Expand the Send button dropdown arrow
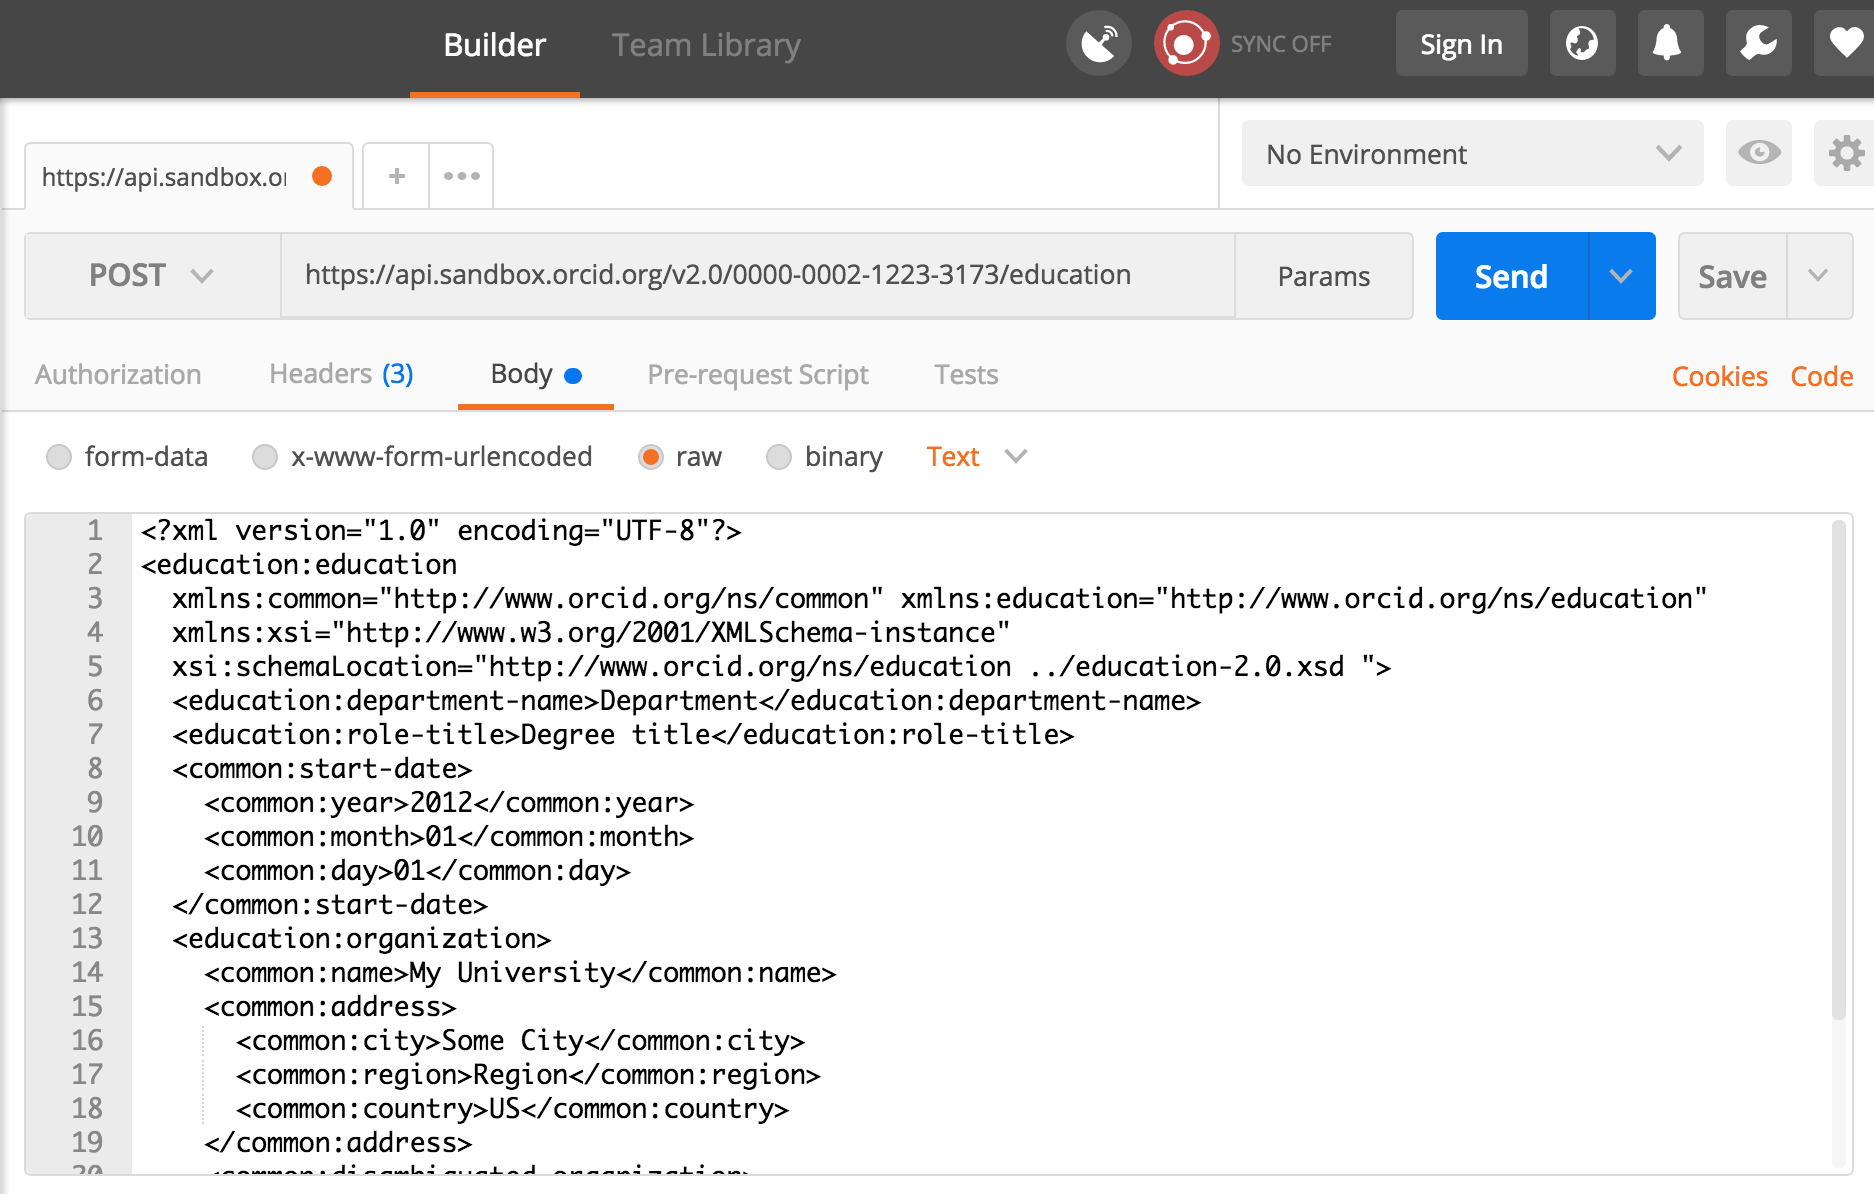This screenshot has height=1194, width=1874. pos(1621,276)
